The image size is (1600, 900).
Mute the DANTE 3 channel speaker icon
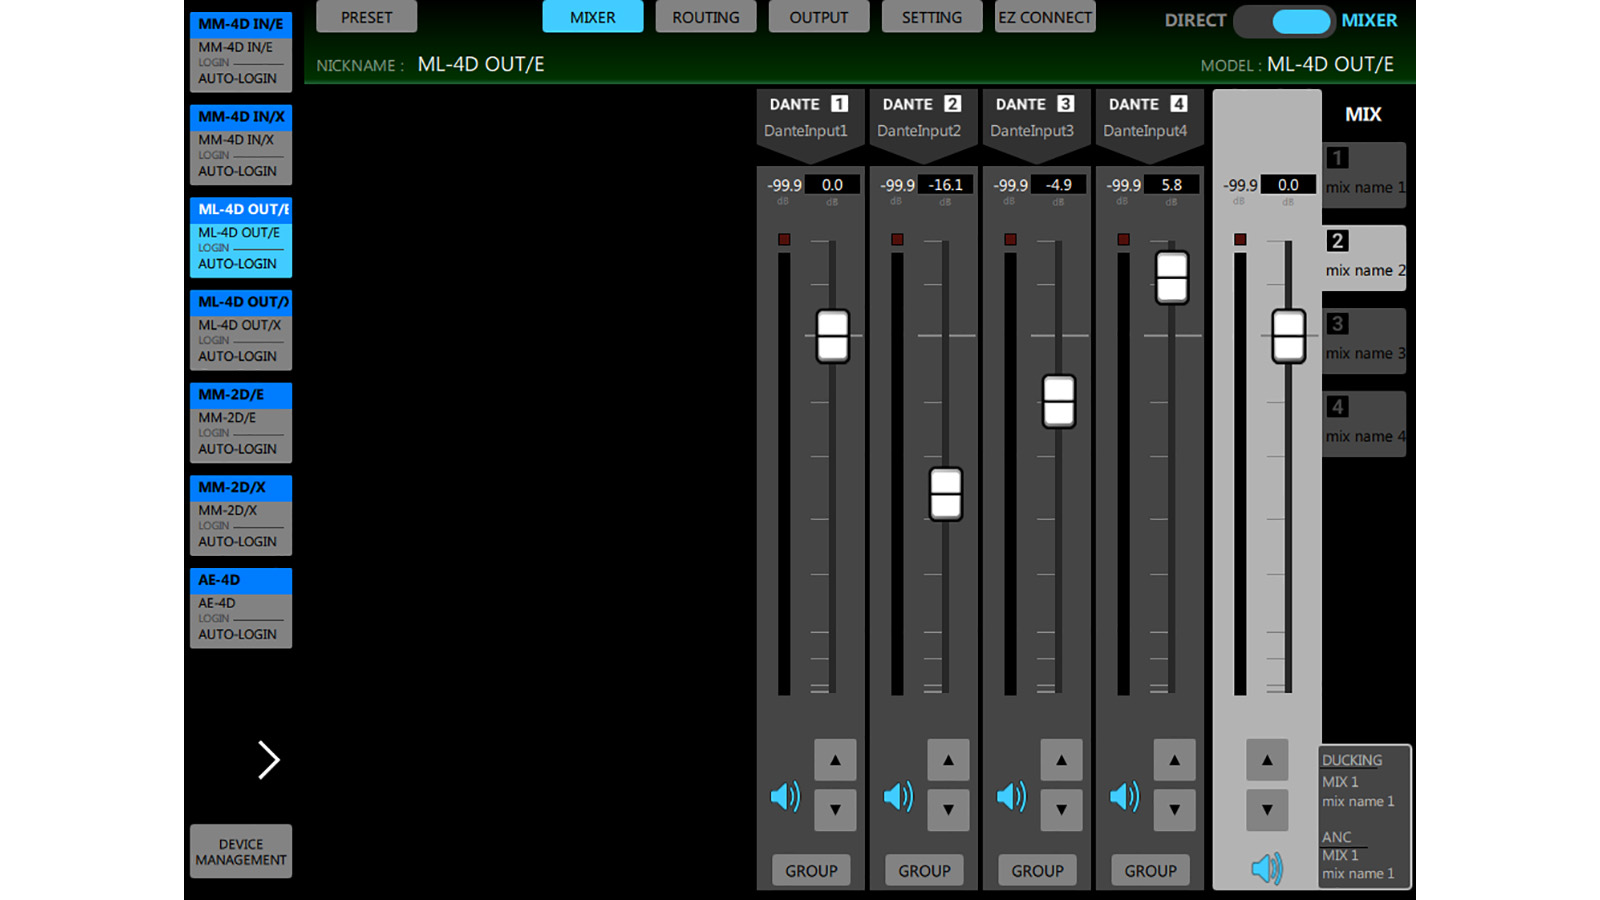click(1011, 796)
